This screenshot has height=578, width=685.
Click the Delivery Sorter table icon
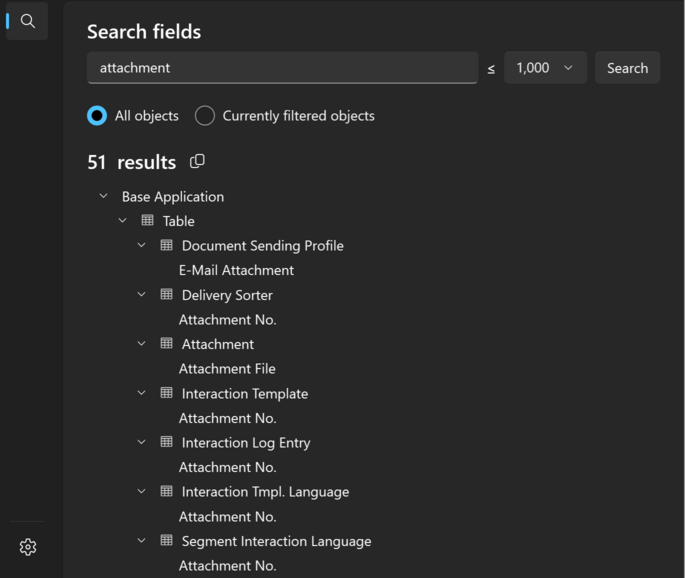tap(166, 294)
